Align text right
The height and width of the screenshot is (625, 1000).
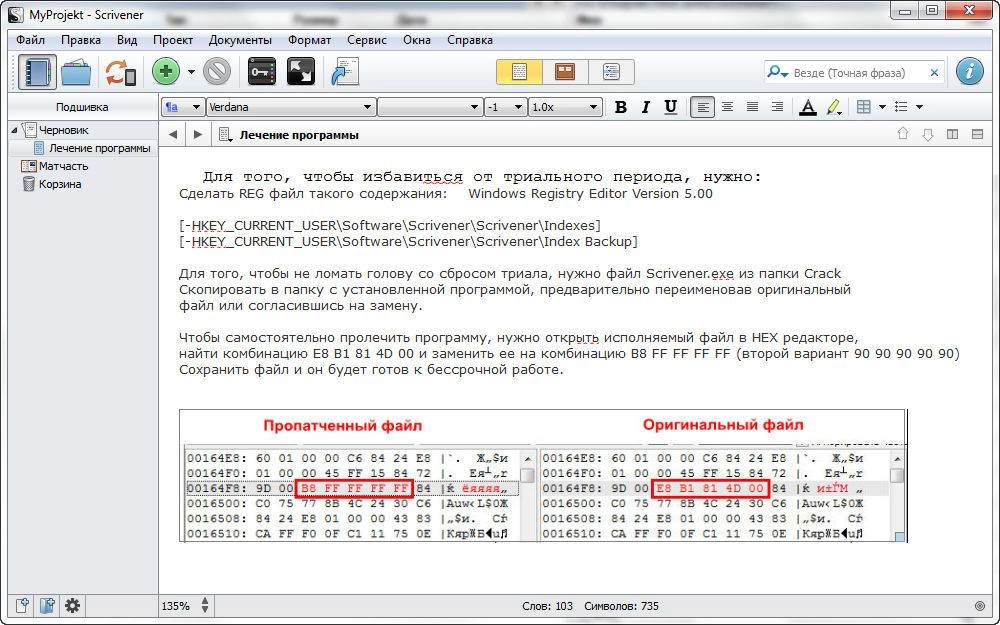[777, 107]
